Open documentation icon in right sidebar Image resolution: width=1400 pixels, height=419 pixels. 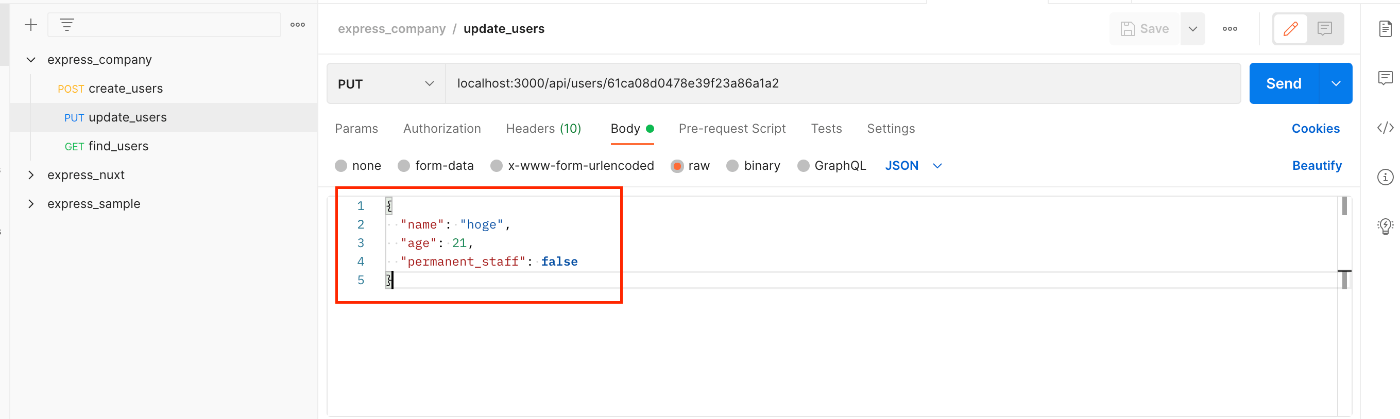pyautogui.click(x=1385, y=28)
